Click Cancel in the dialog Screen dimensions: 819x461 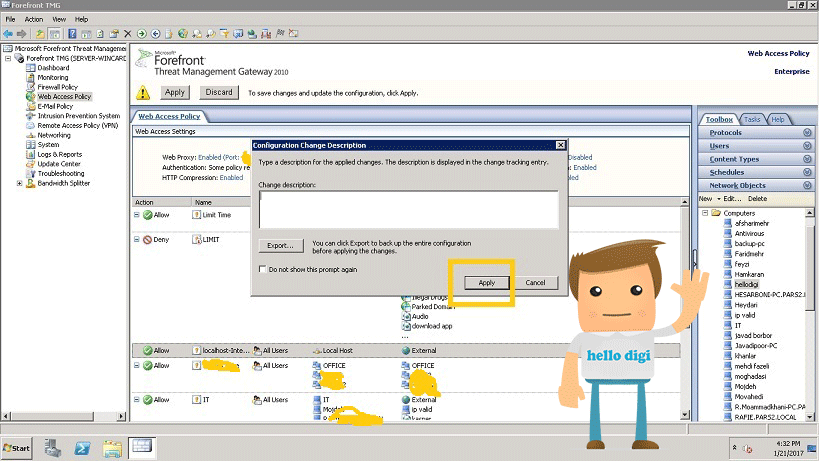(x=535, y=282)
